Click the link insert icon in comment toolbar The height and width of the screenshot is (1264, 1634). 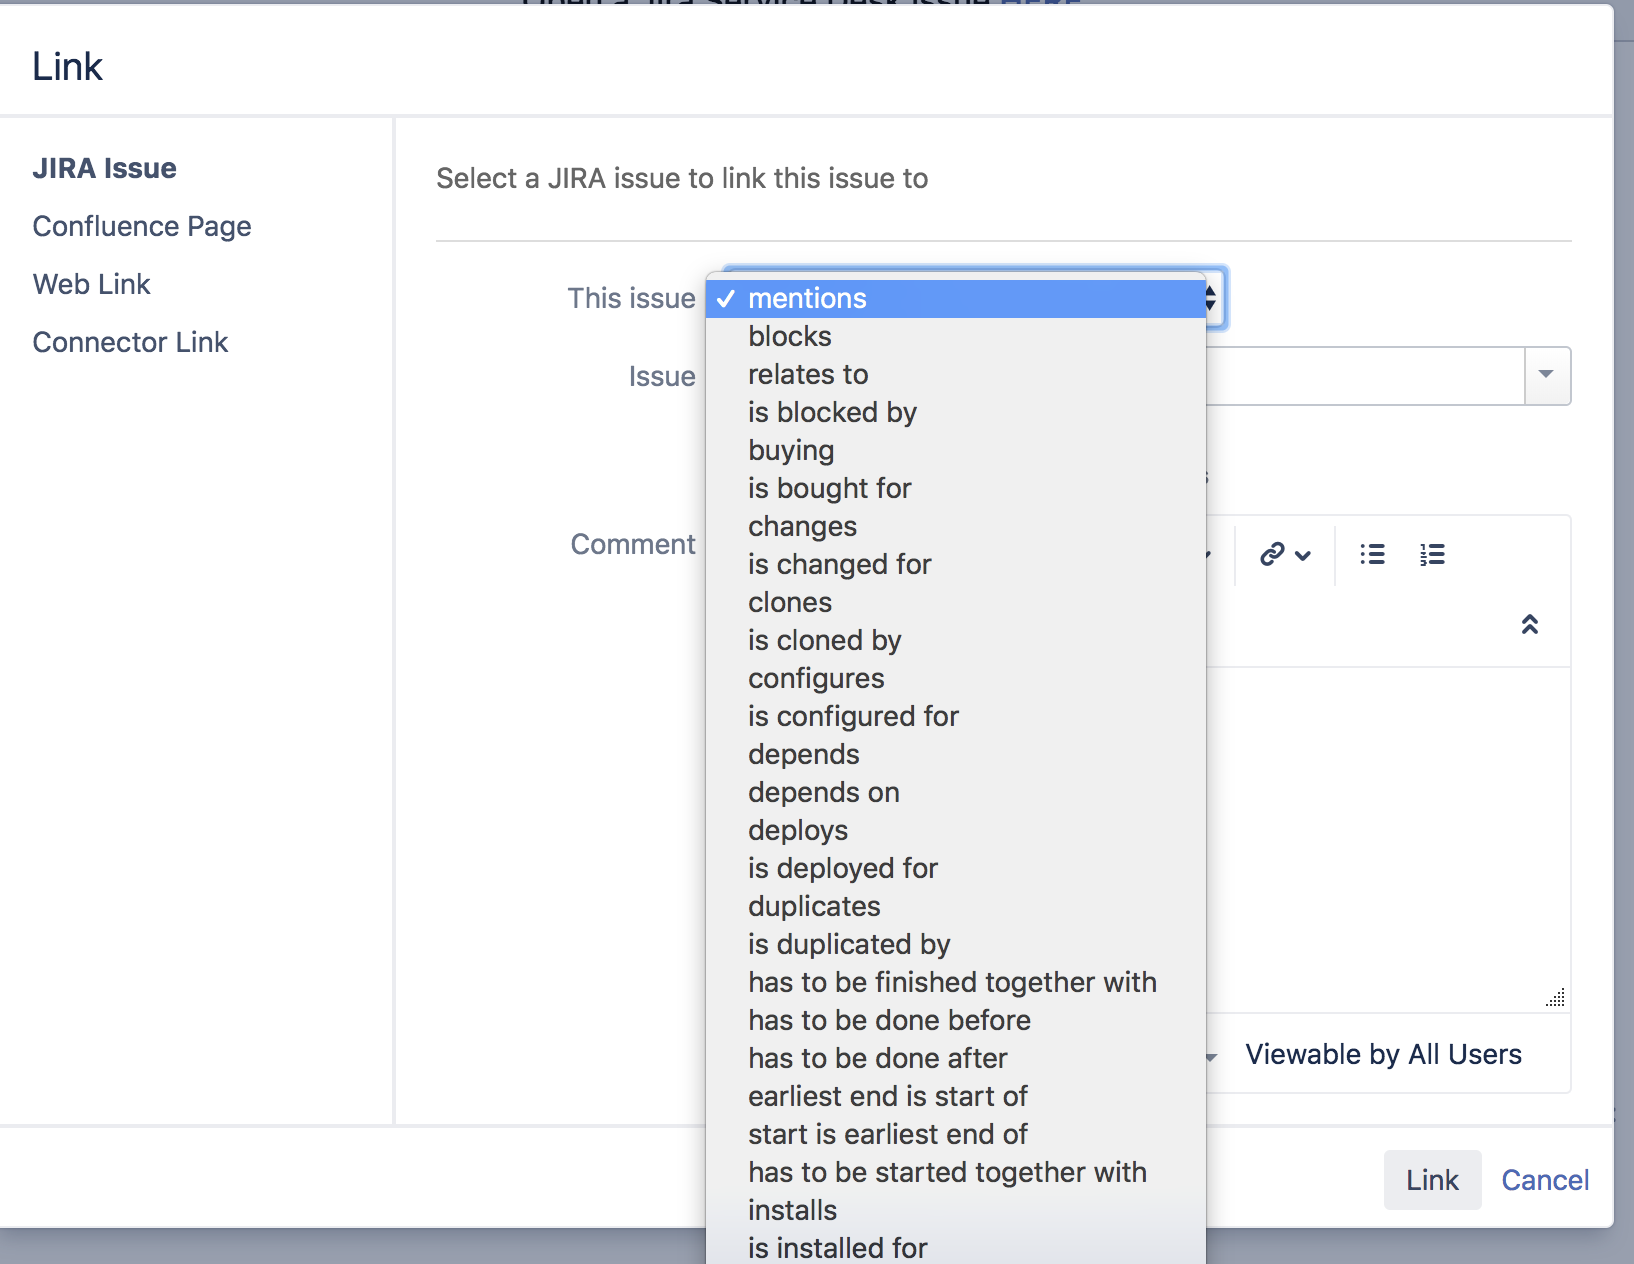(1284, 554)
